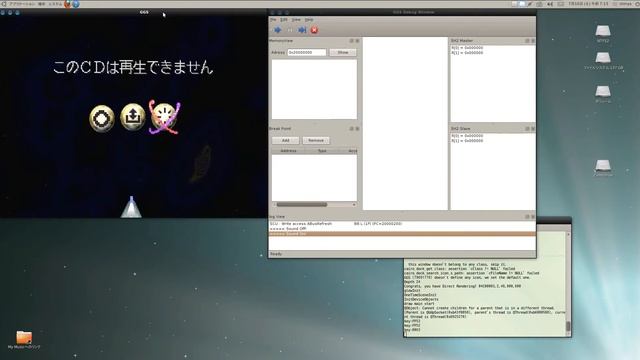Open the Edit menu in debug window

pyautogui.click(x=284, y=20)
